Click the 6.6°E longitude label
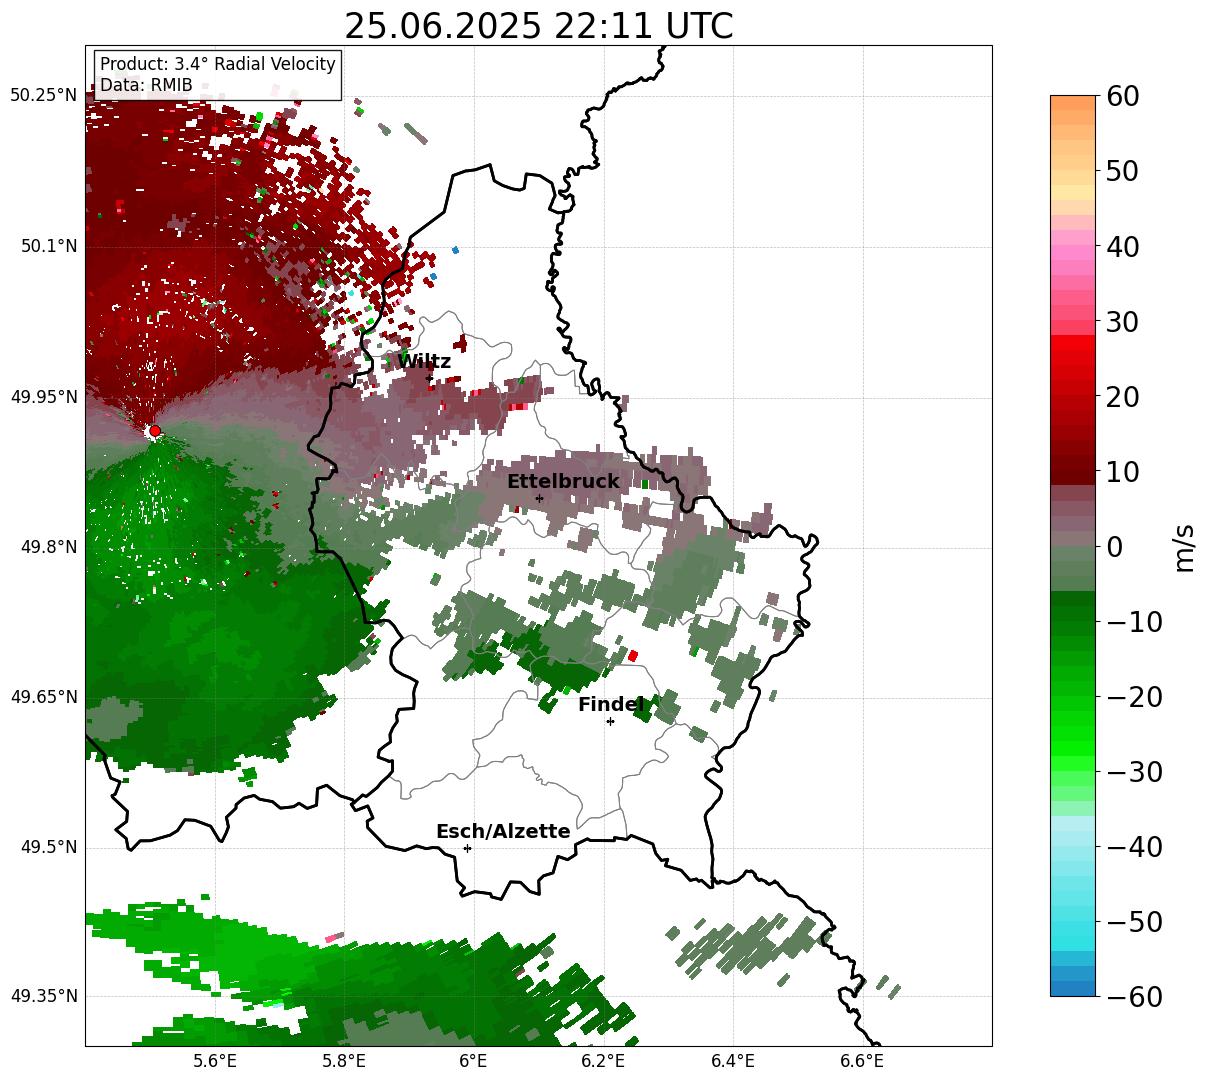 point(862,1061)
